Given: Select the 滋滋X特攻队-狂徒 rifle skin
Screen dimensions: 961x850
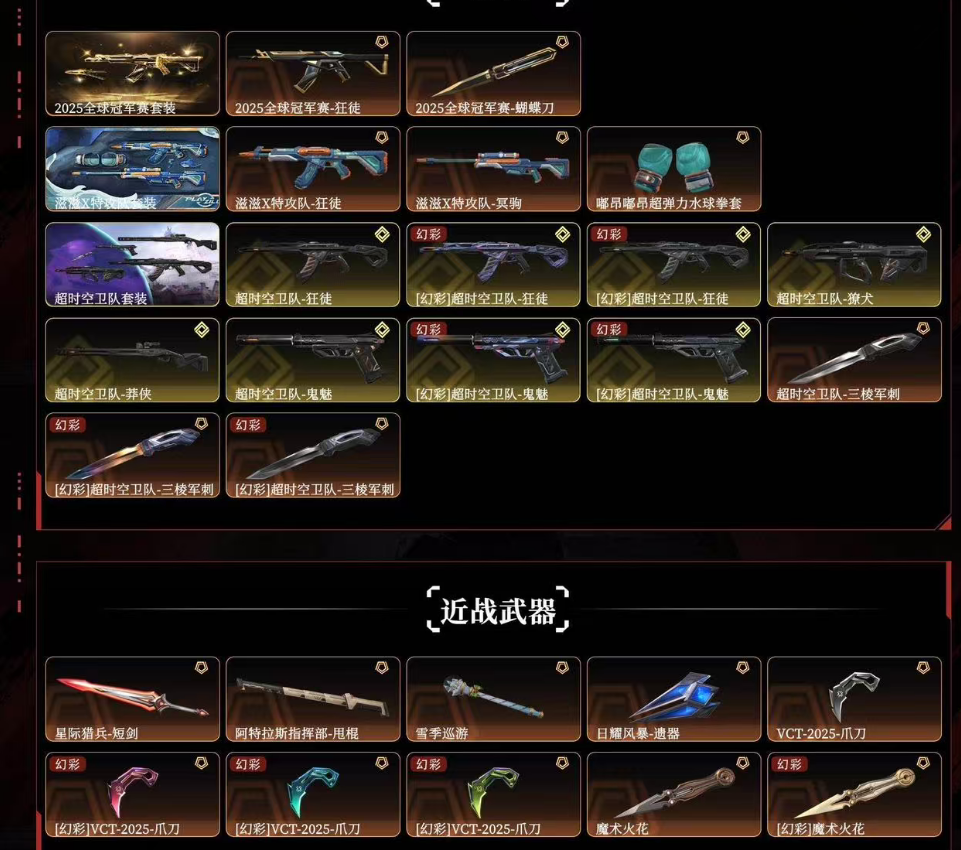Looking at the screenshot, I should (313, 169).
